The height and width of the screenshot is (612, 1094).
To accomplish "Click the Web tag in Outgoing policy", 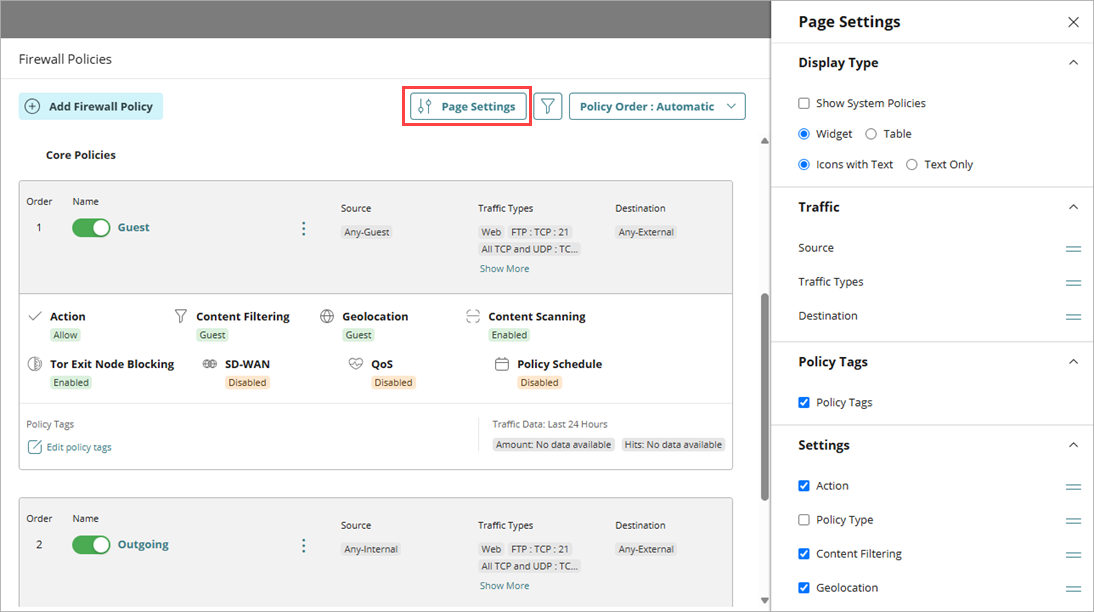I will (x=491, y=549).
